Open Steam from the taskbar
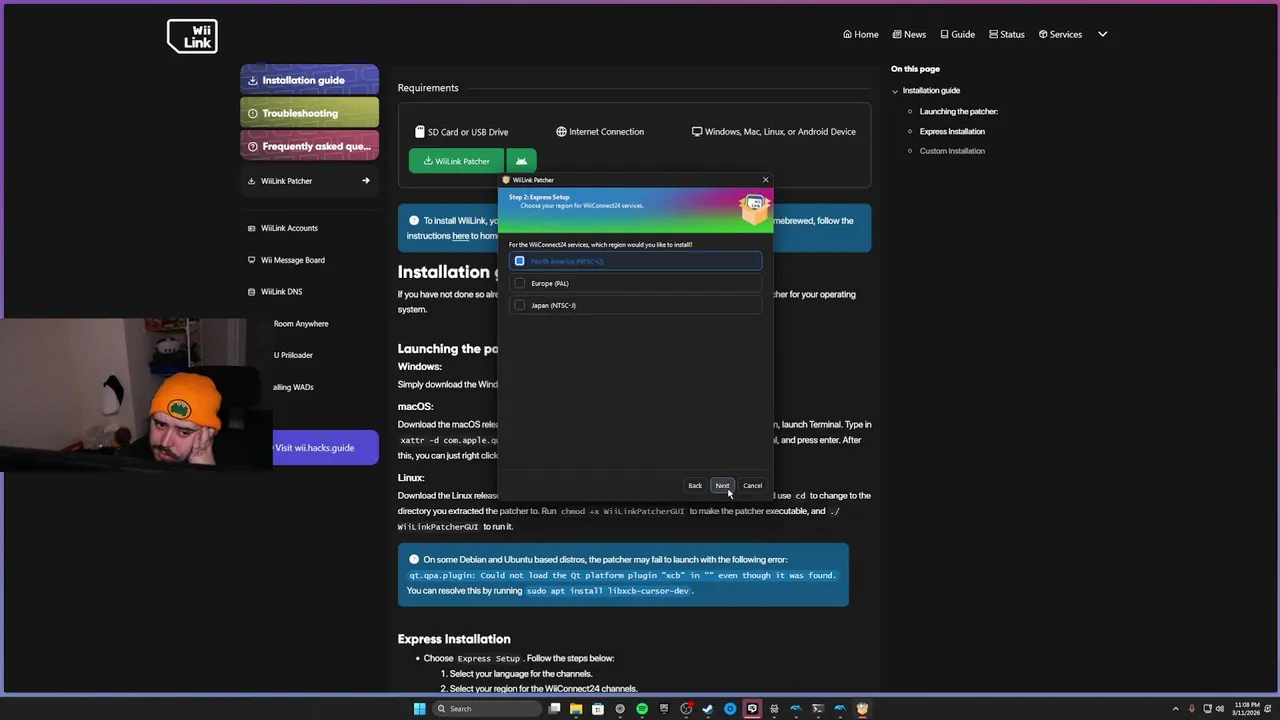Screen dimensions: 1280x720 pyautogui.click(x=708, y=709)
